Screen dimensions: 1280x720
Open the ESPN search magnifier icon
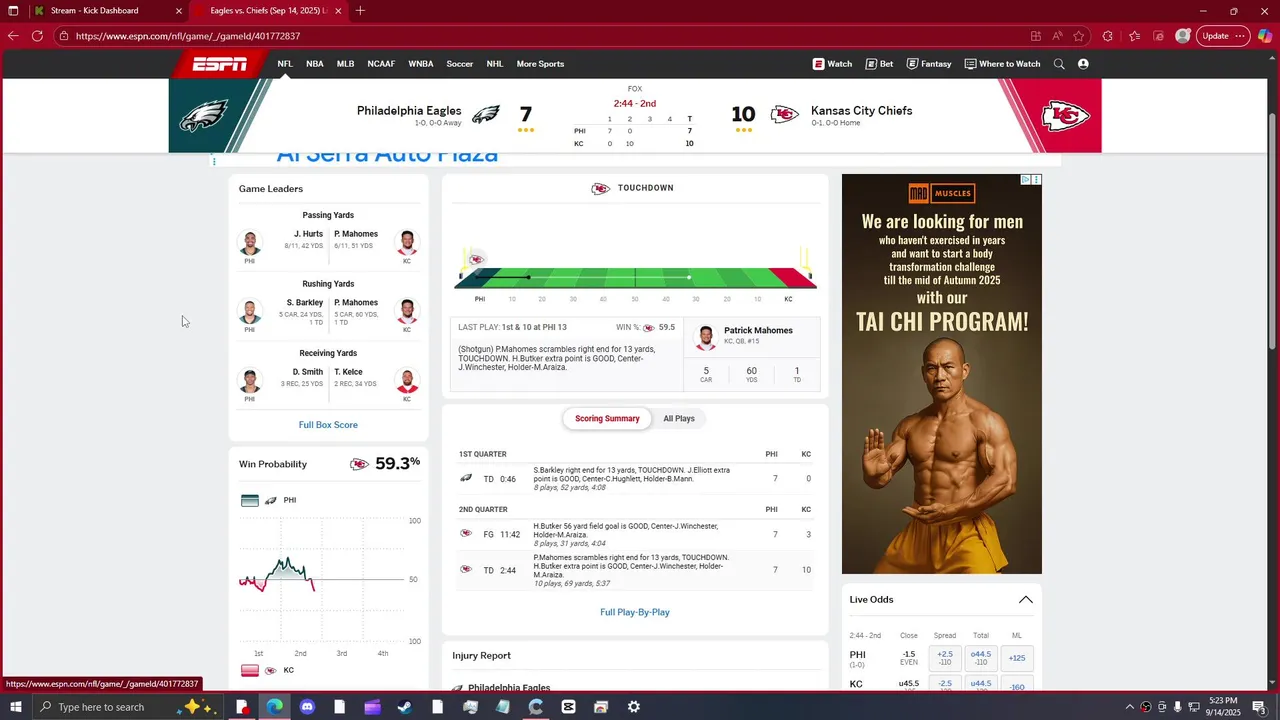coord(1059,64)
